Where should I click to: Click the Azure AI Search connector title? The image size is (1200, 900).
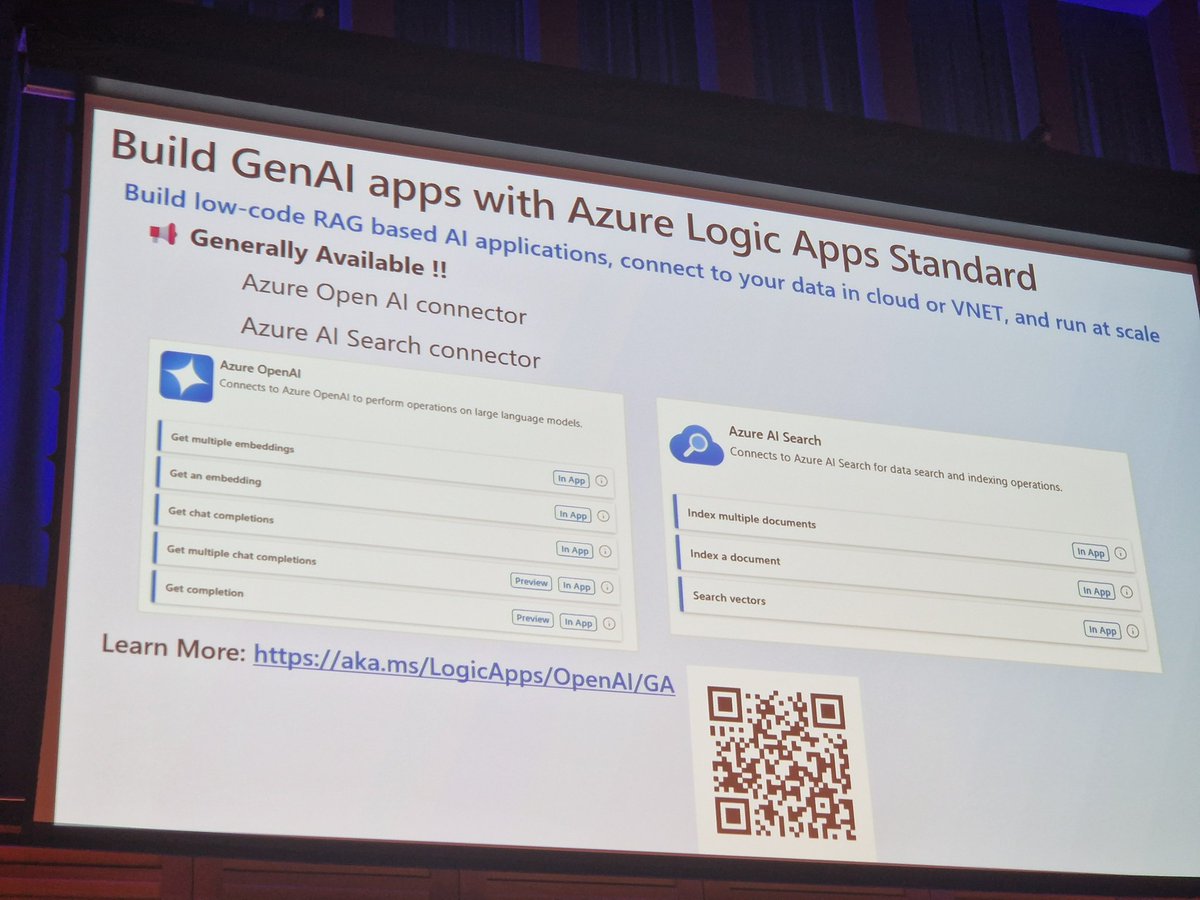tap(775, 438)
